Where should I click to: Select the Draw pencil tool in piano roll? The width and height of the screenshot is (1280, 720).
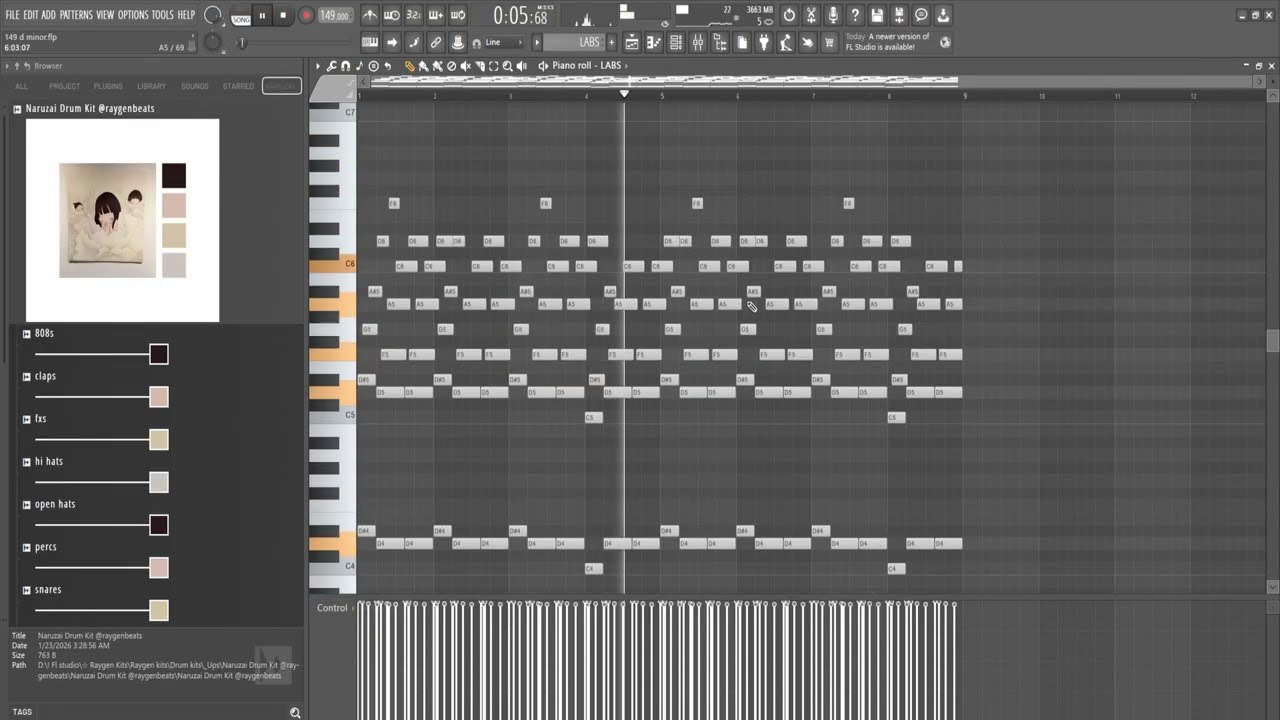(410, 66)
